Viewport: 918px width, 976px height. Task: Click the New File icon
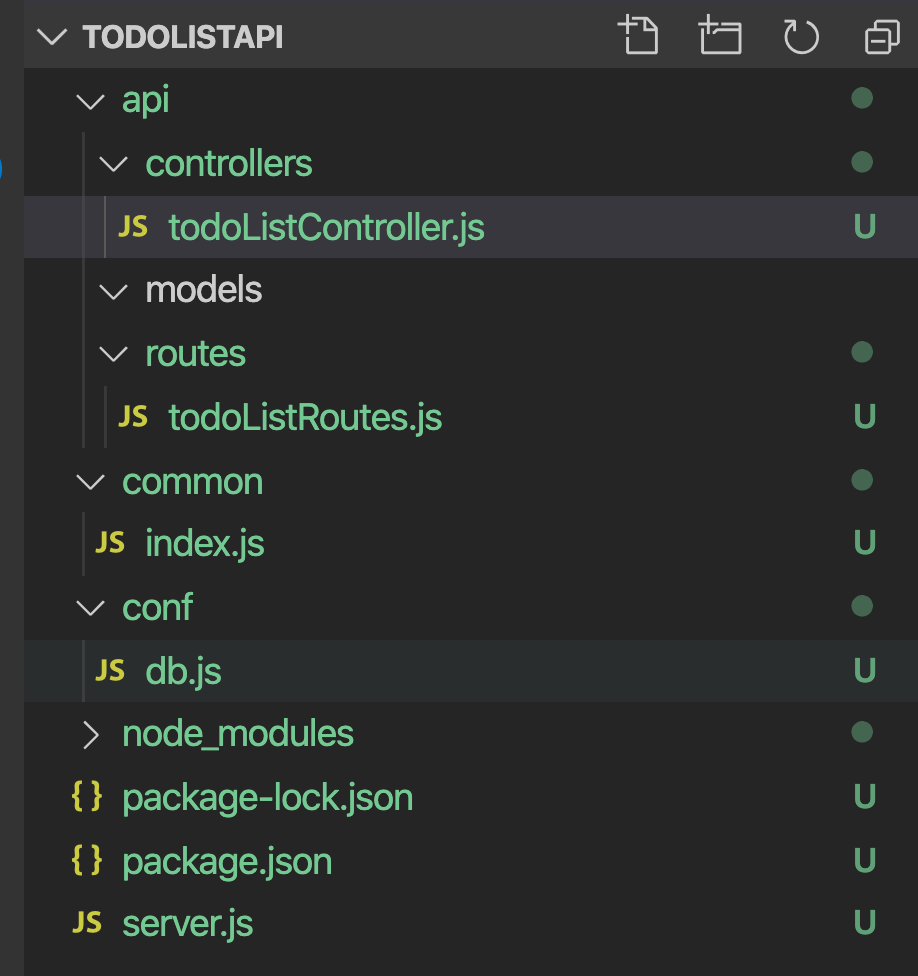click(x=639, y=37)
